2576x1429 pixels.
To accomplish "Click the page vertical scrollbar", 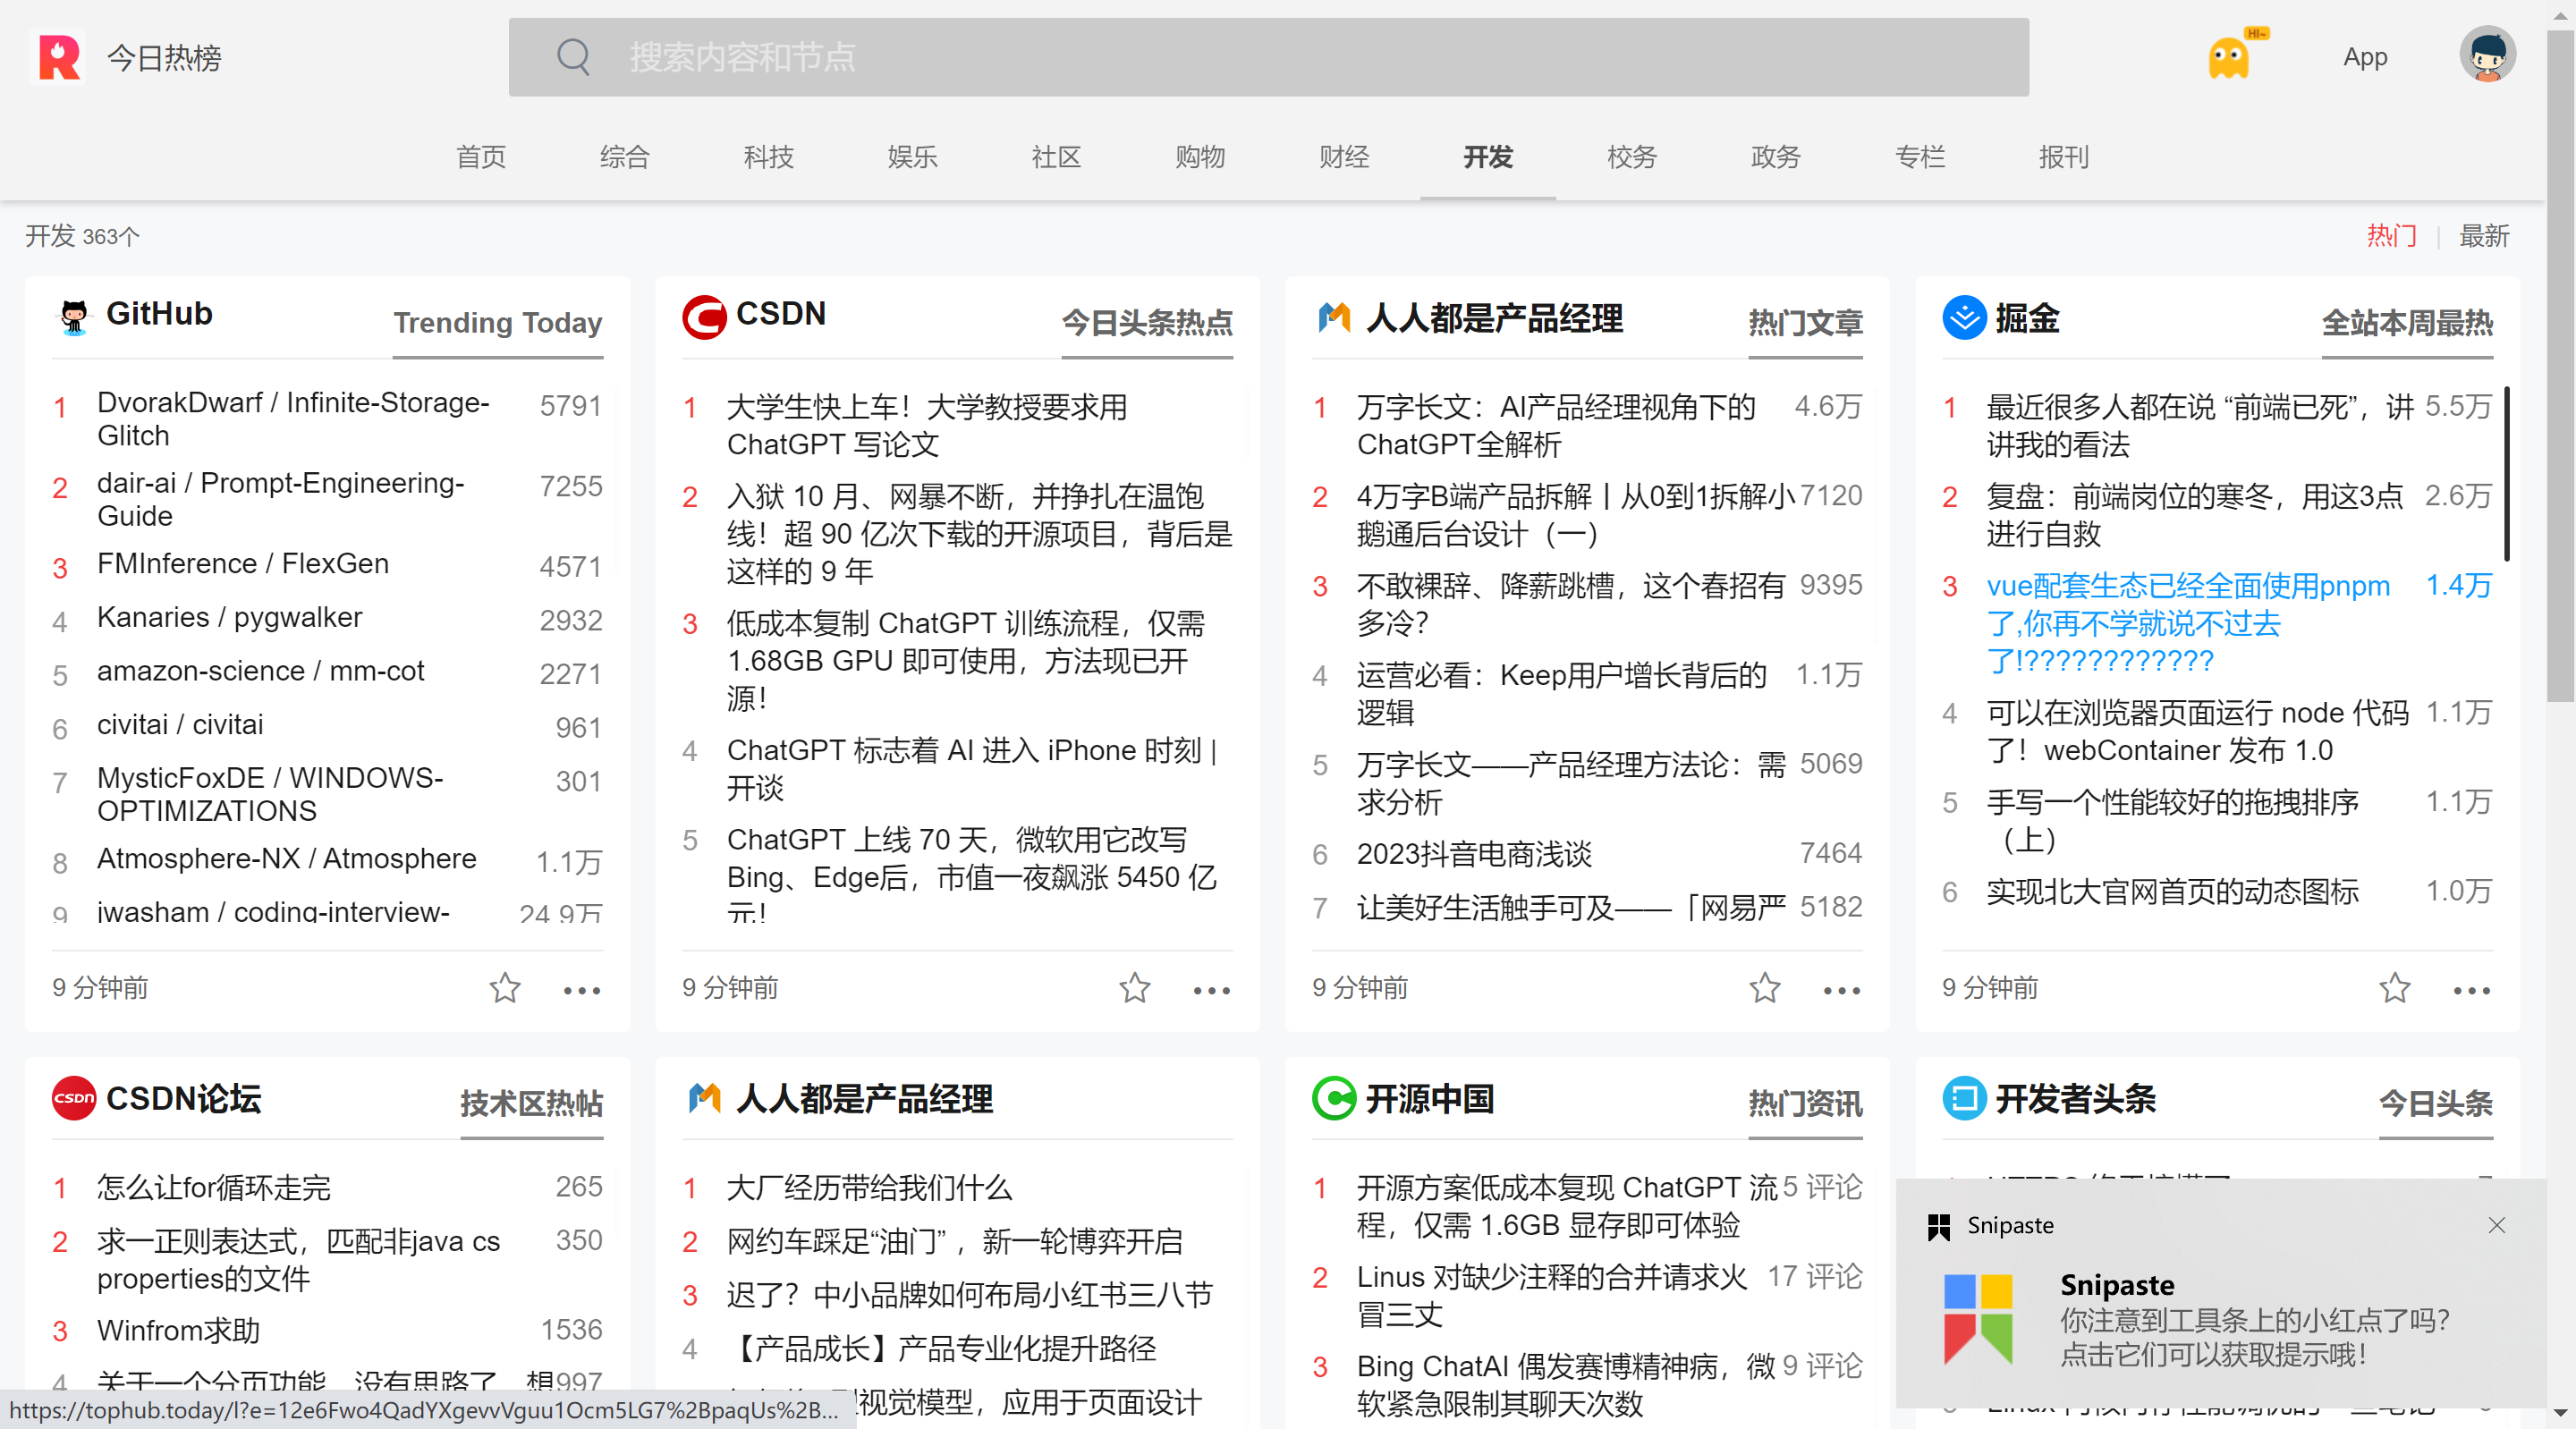I will pyautogui.click(x=2560, y=365).
